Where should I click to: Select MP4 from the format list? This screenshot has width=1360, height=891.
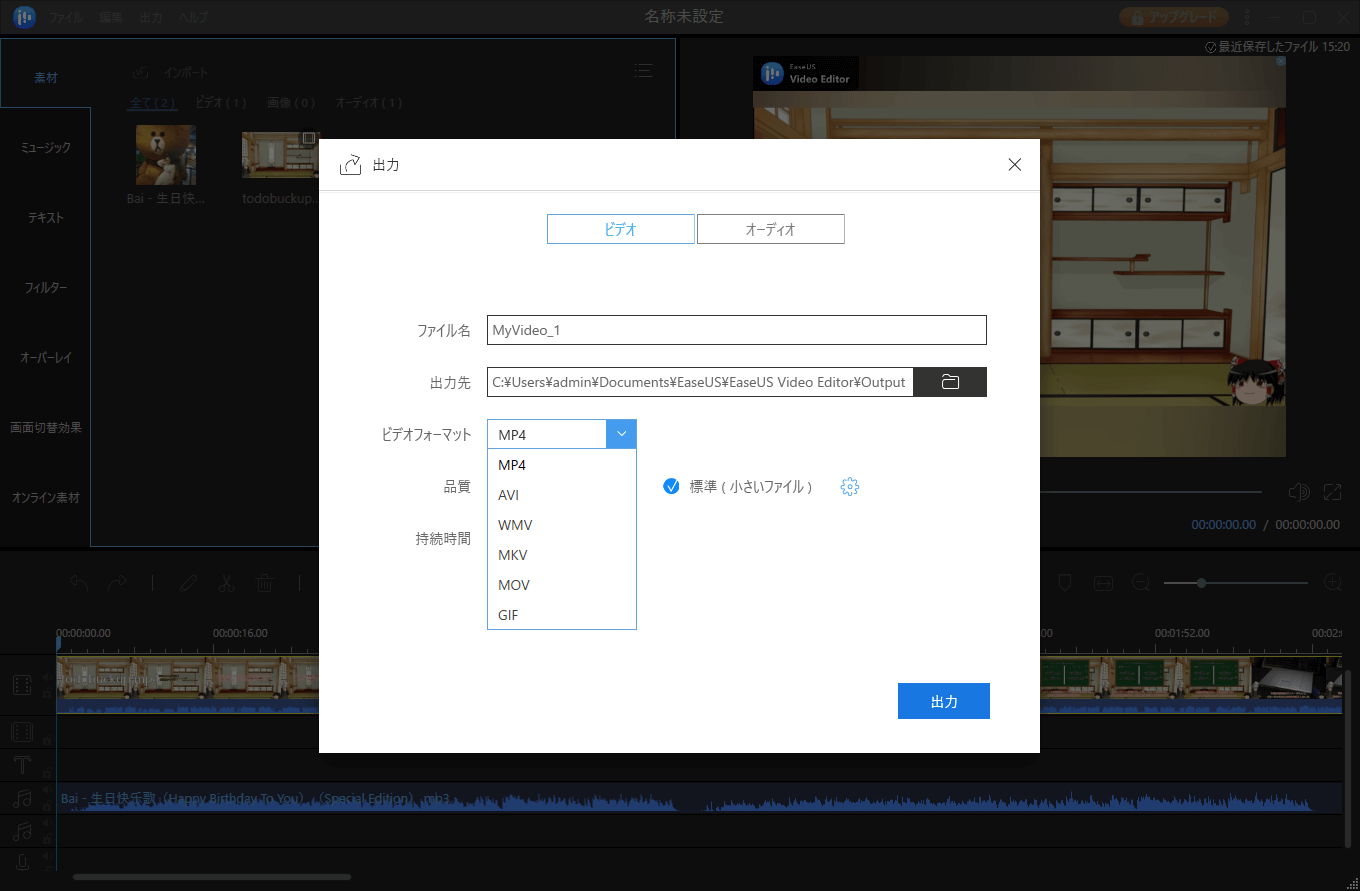(x=561, y=465)
